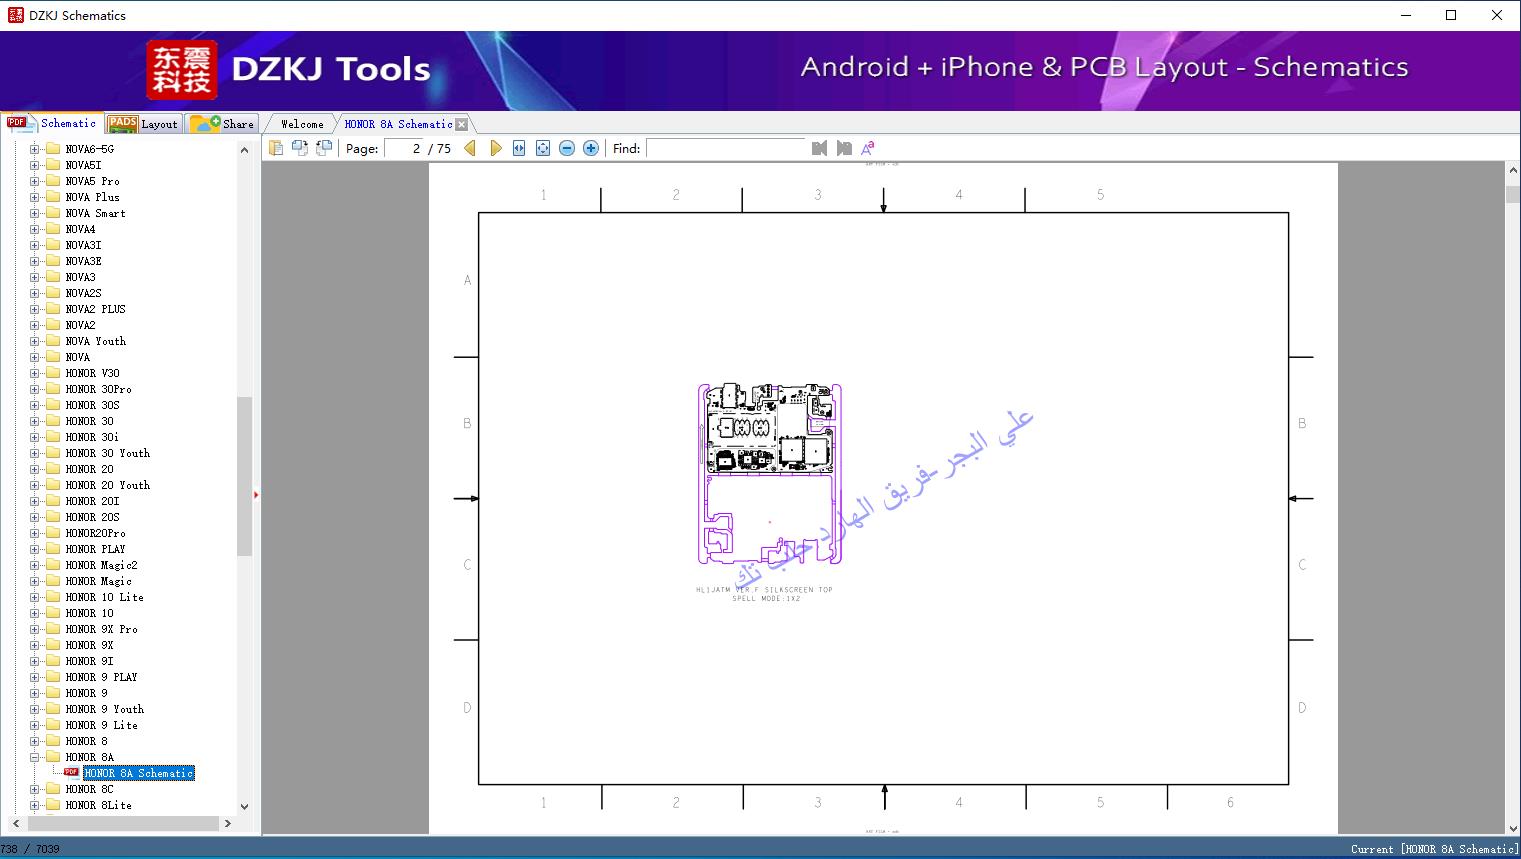
Task: Expand the HONOR 8Lite folder
Action: pos(35,805)
